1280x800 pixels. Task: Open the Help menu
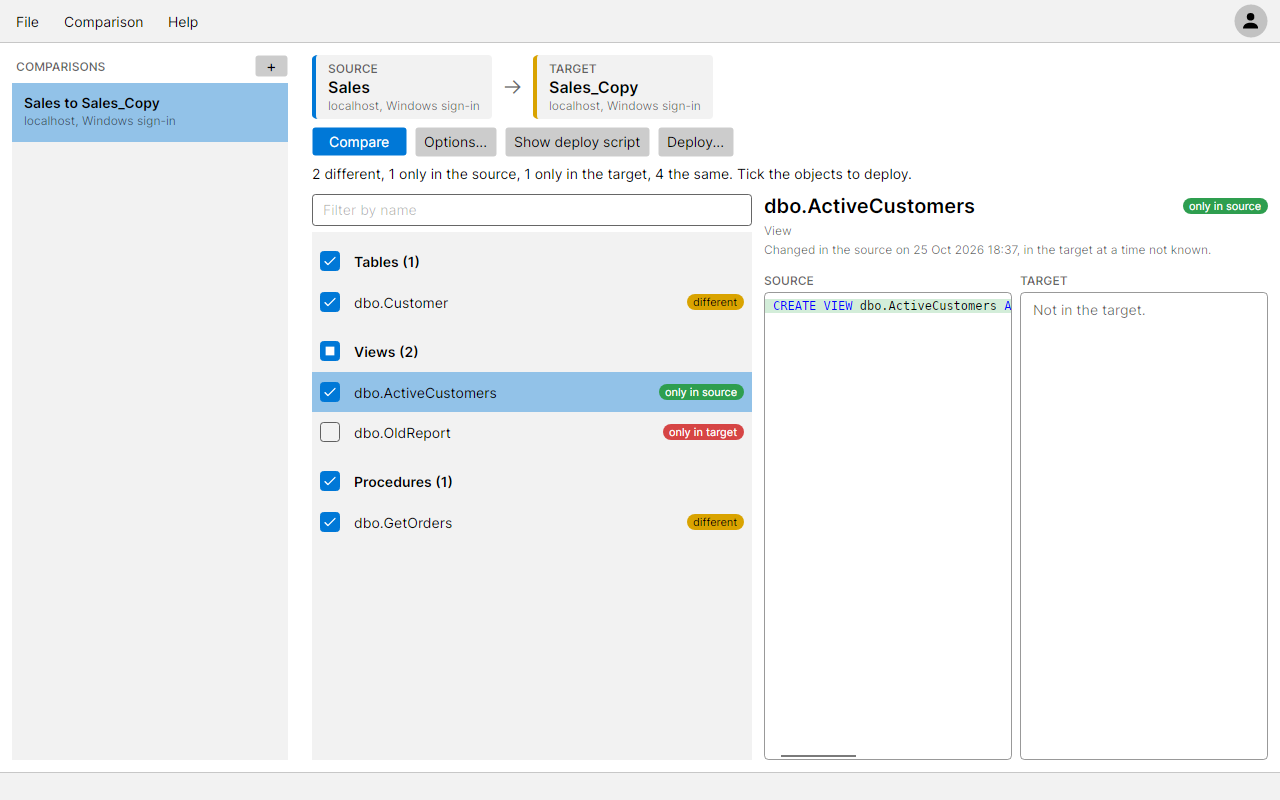(x=183, y=22)
